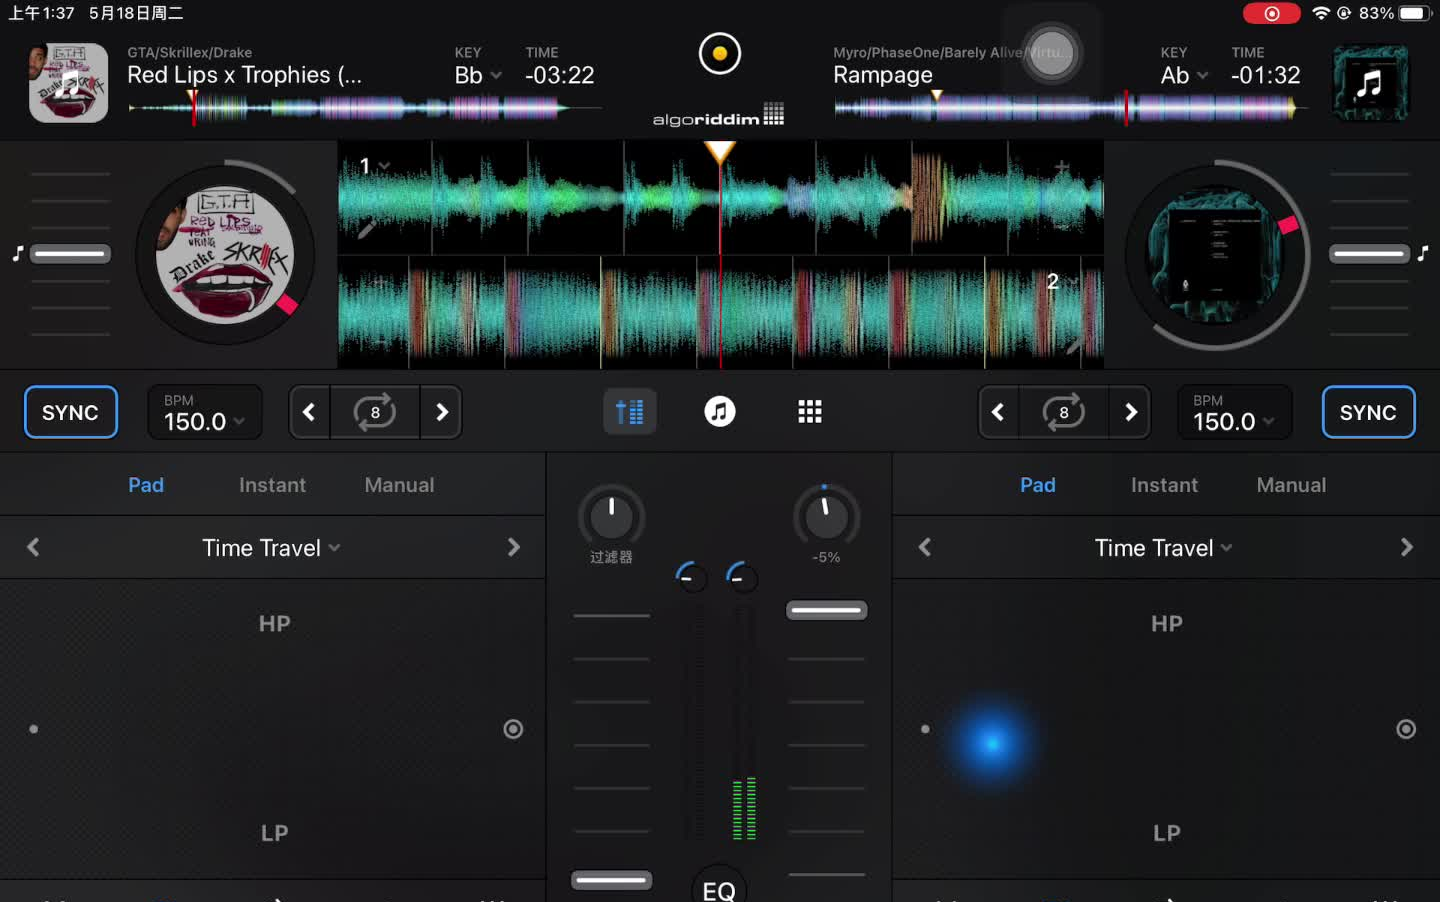This screenshot has width=1440, height=902.
Task: Tap the right channel gain knob
Action: [741, 576]
